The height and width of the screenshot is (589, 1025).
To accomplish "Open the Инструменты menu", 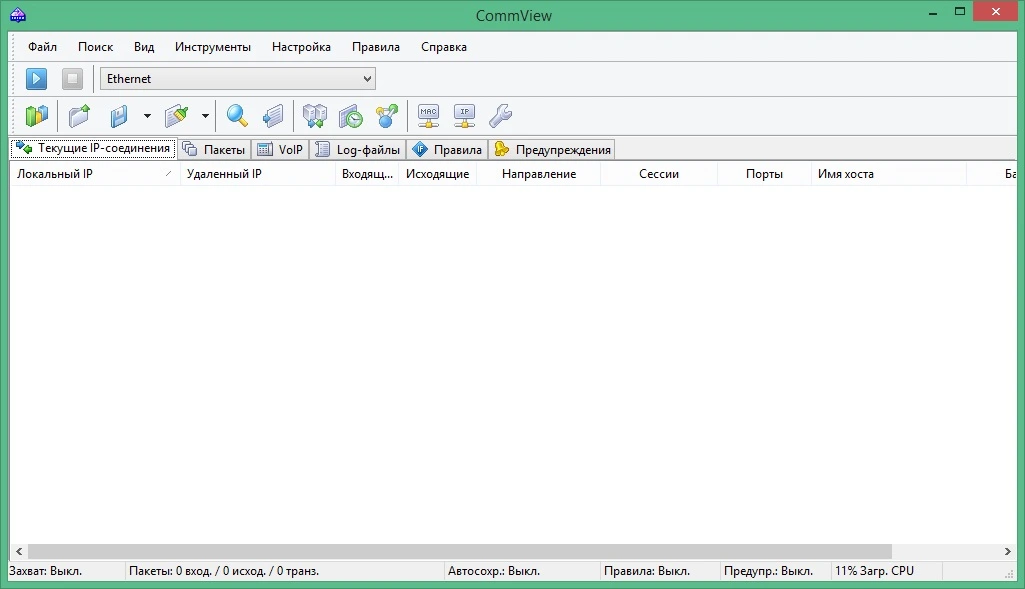I will (212, 47).
